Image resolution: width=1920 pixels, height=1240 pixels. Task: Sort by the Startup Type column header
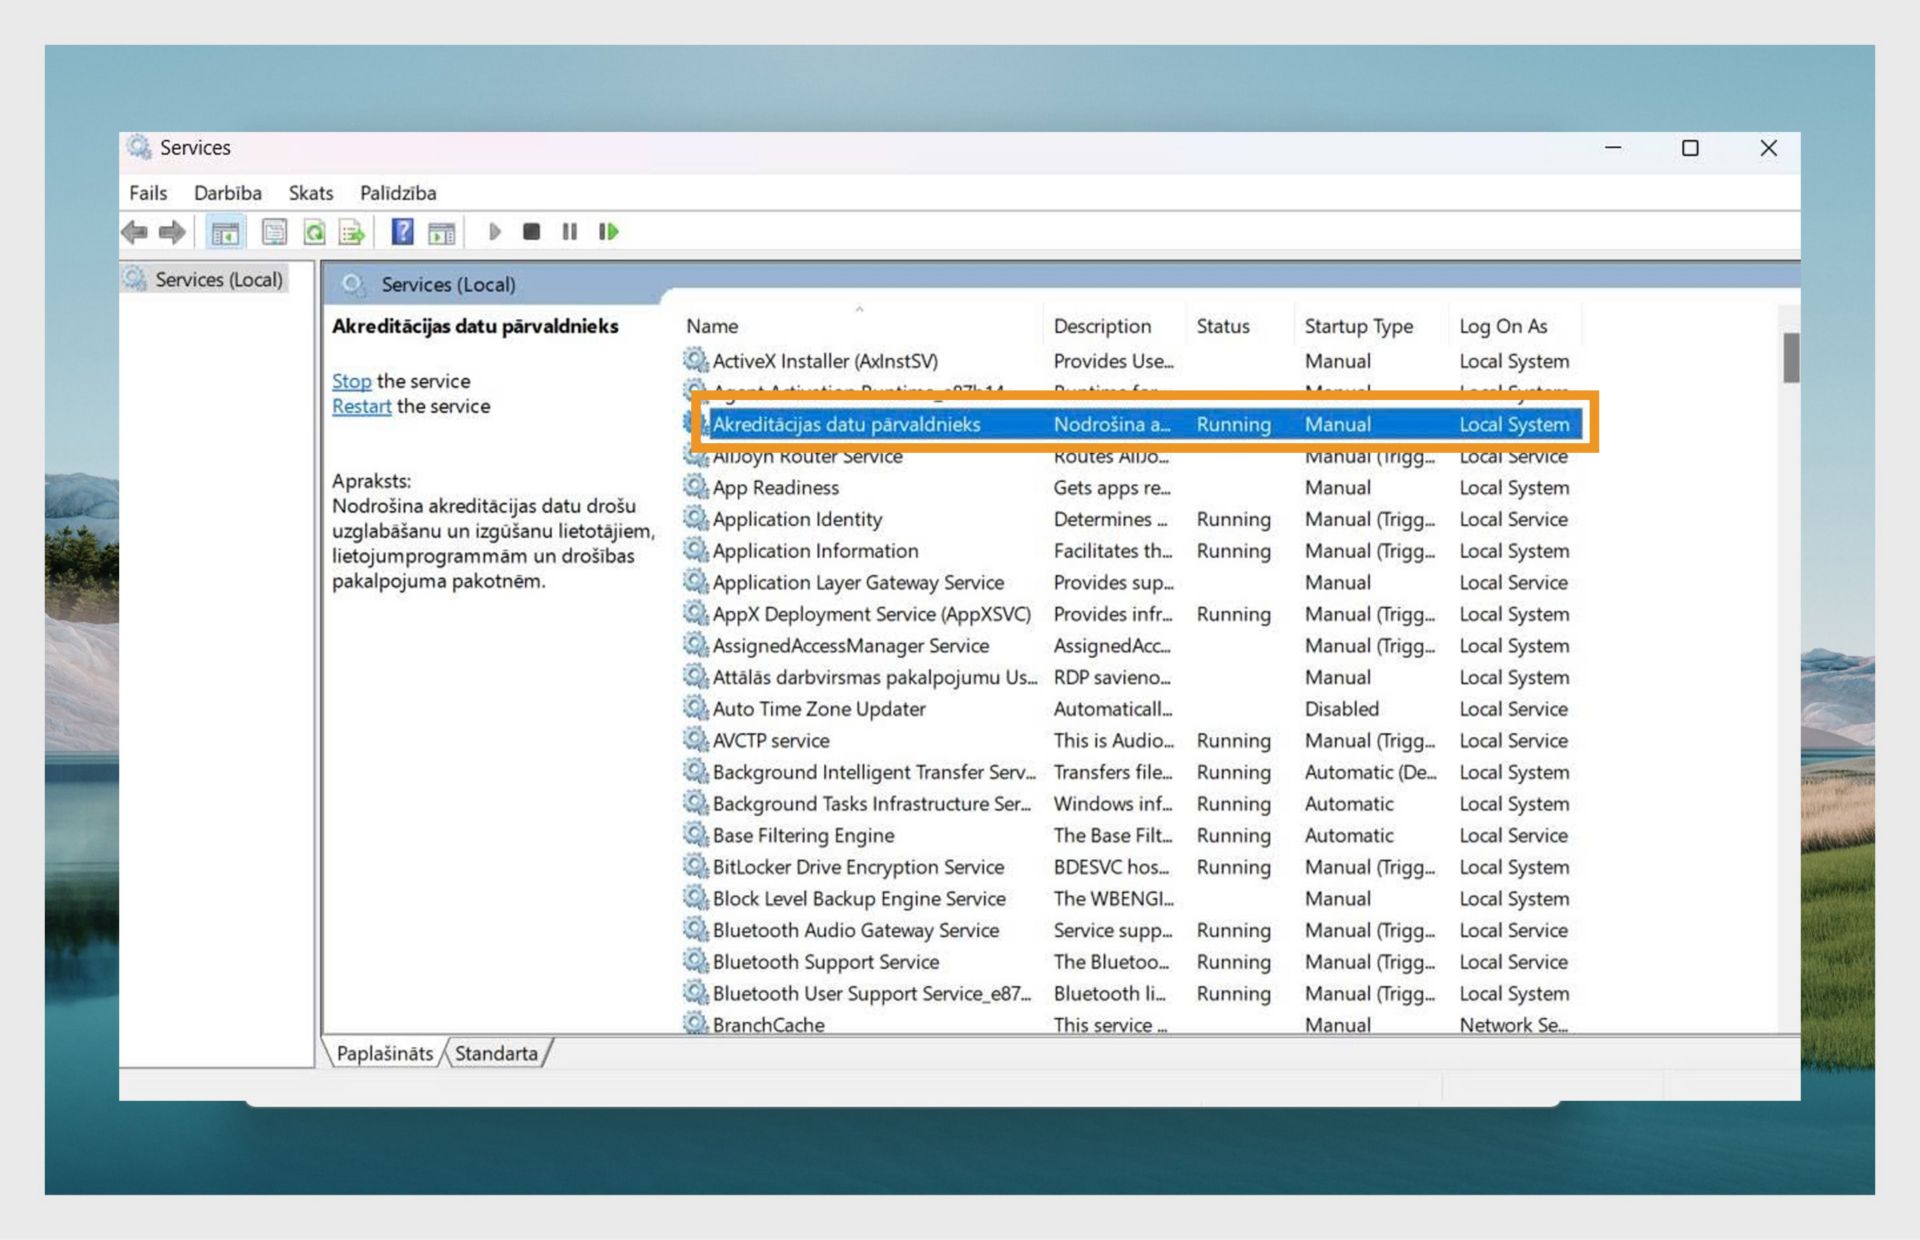(x=1358, y=326)
